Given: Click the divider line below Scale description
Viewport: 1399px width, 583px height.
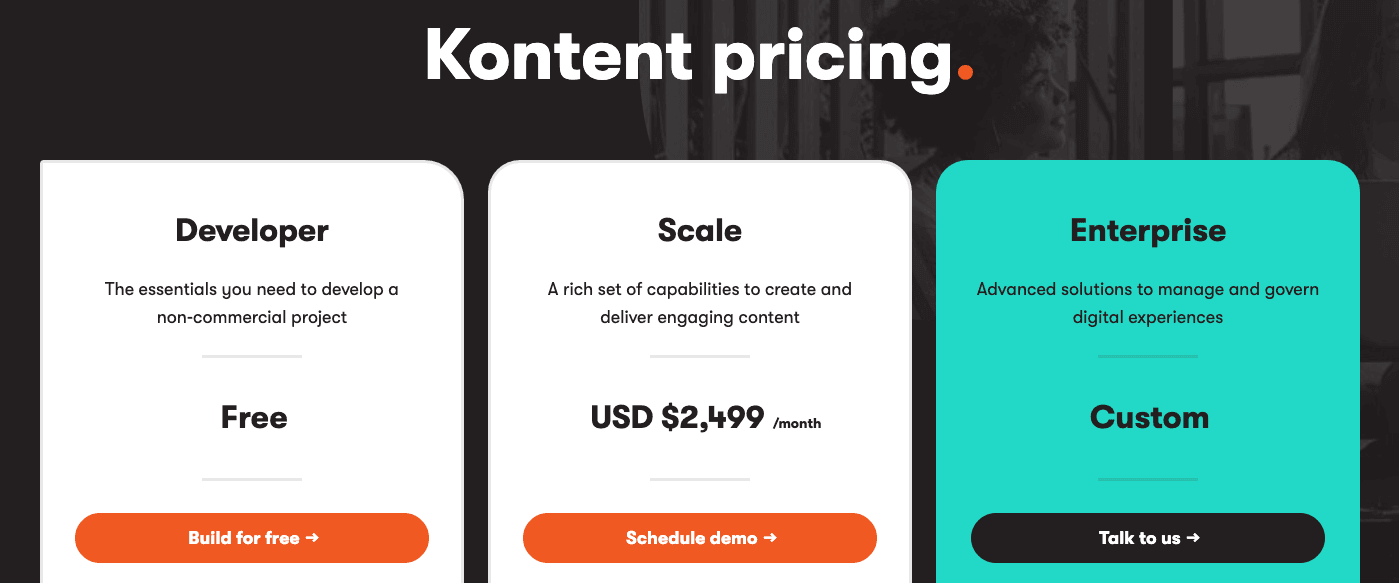Looking at the screenshot, I should (700, 356).
